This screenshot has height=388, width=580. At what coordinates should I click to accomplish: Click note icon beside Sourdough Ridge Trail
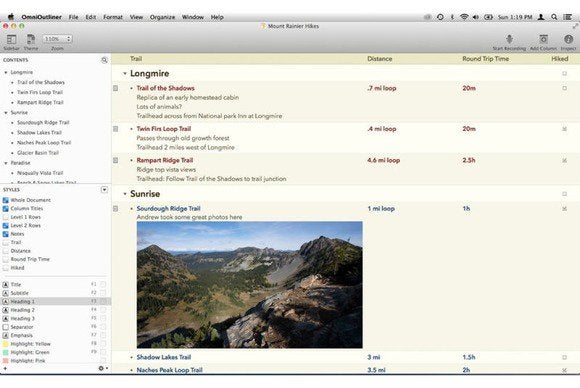coord(116,209)
